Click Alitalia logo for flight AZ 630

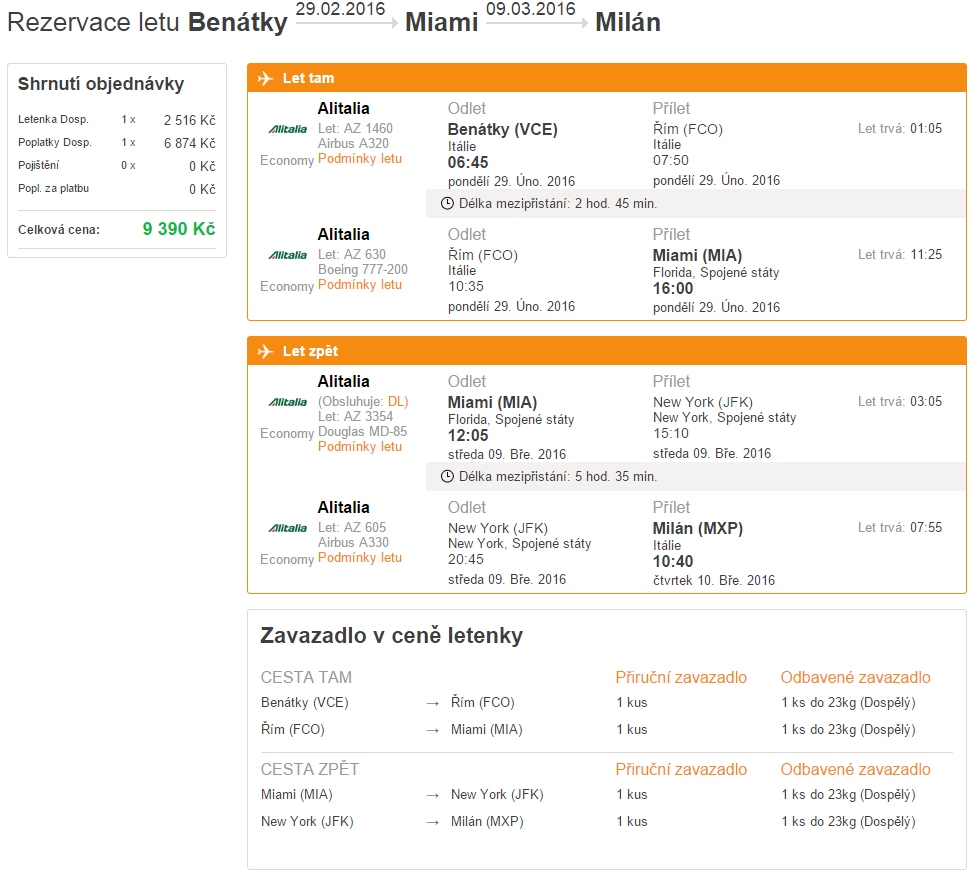click(x=288, y=255)
